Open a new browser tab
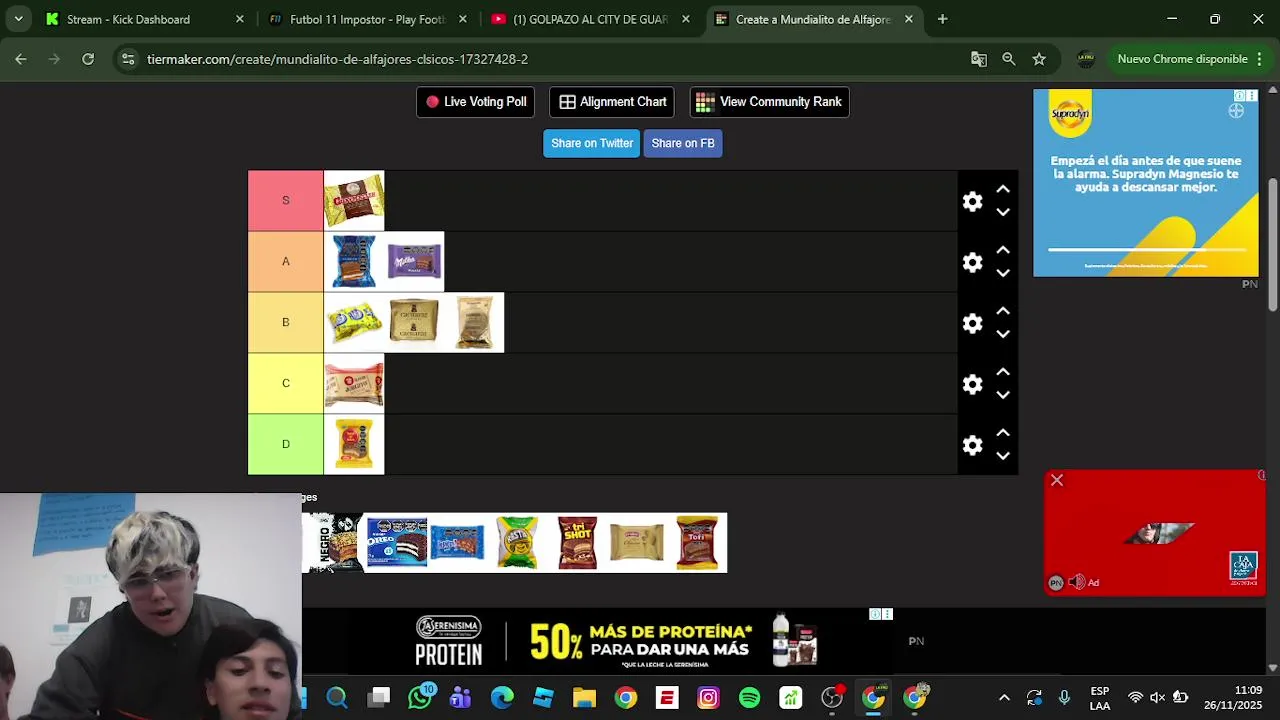 point(942,19)
